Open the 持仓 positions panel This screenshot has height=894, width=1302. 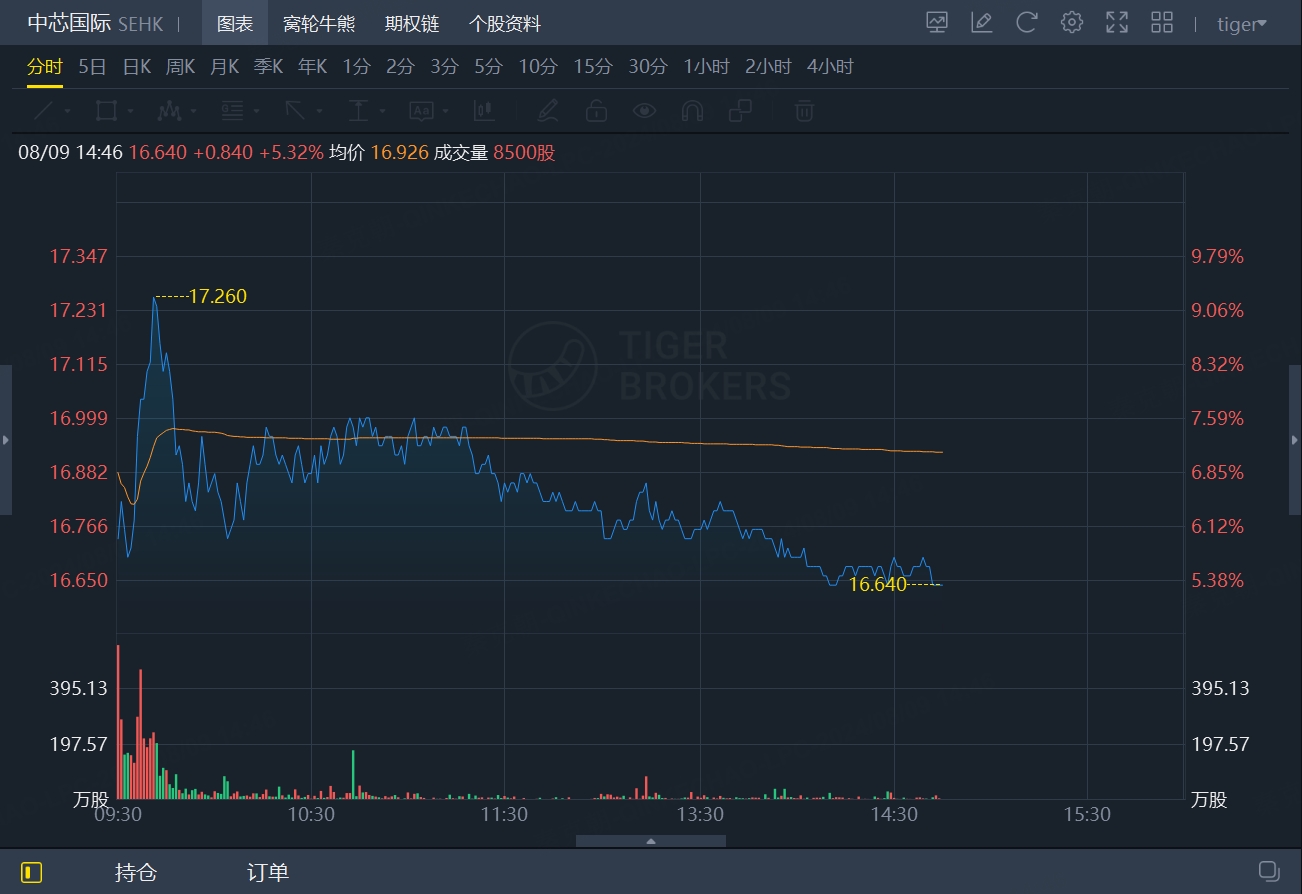[x=136, y=872]
